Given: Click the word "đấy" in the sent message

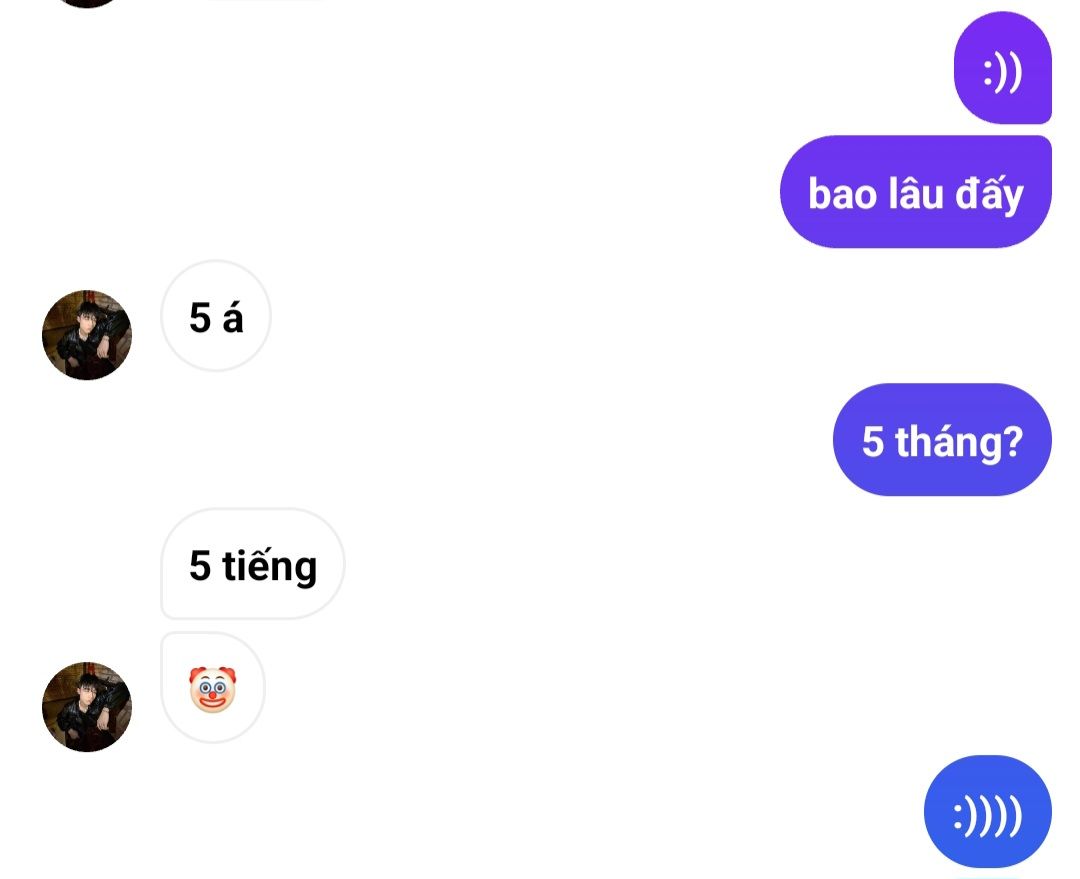Looking at the screenshot, I should pos(990,193).
